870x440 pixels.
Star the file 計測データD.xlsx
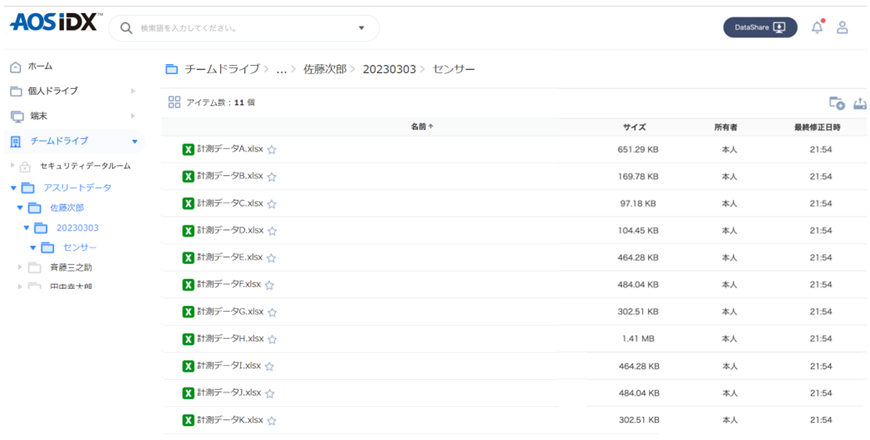pyautogui.click(x=272, y=231)
